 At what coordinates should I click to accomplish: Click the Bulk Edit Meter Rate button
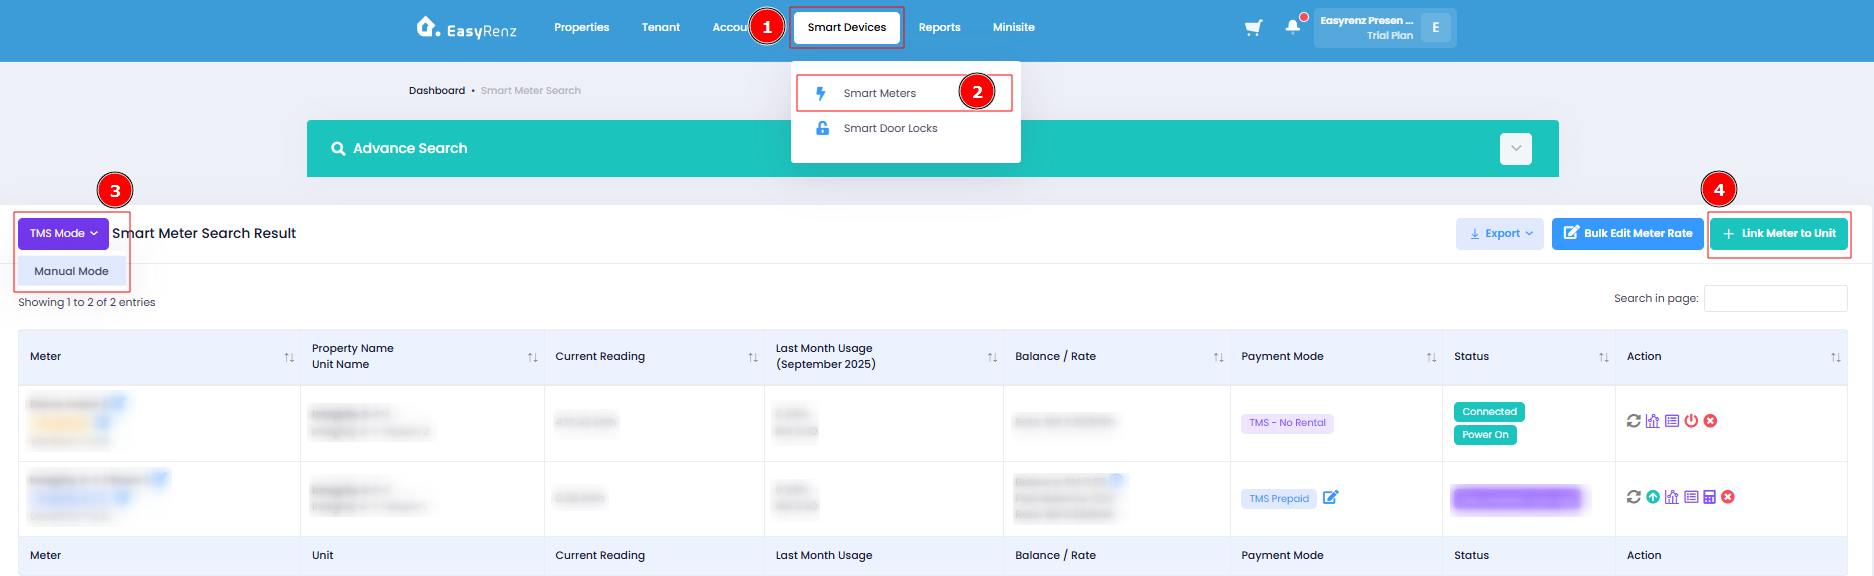click(x=1627, y=233)
